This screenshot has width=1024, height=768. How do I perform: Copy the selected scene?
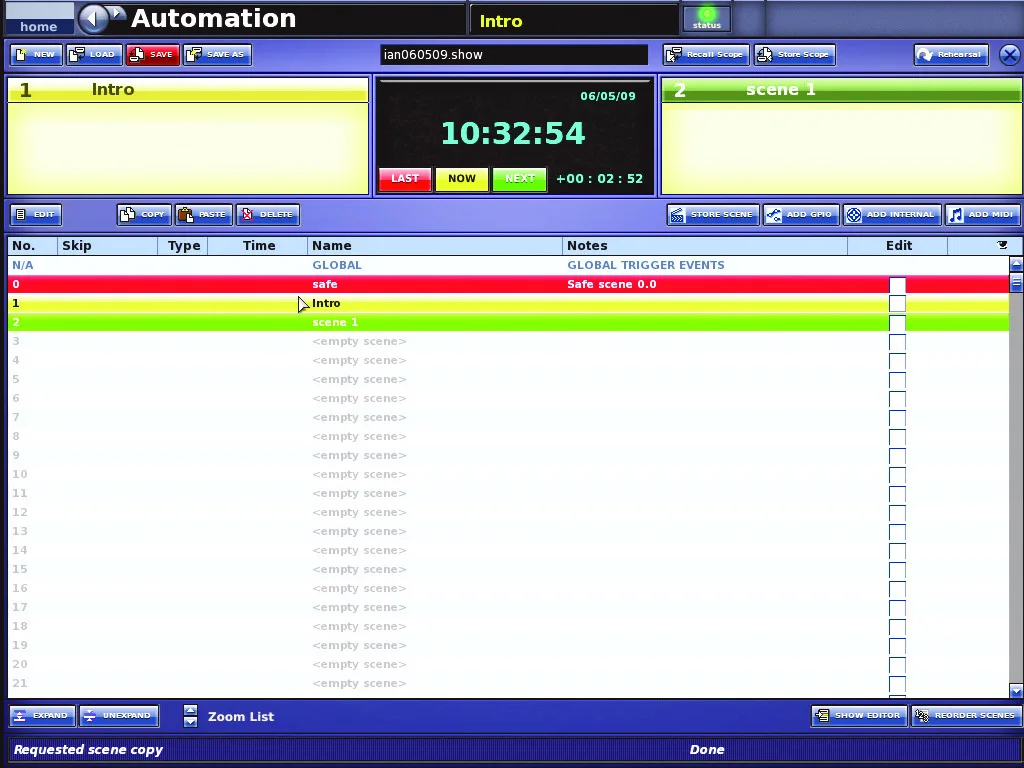tap(144, 215)
